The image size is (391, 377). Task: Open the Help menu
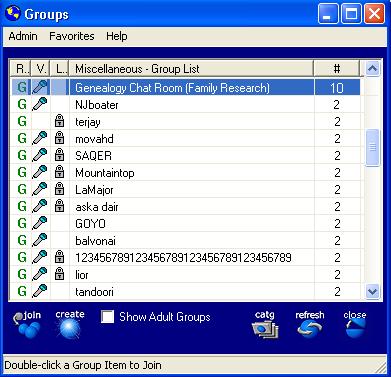pos(117,36)
